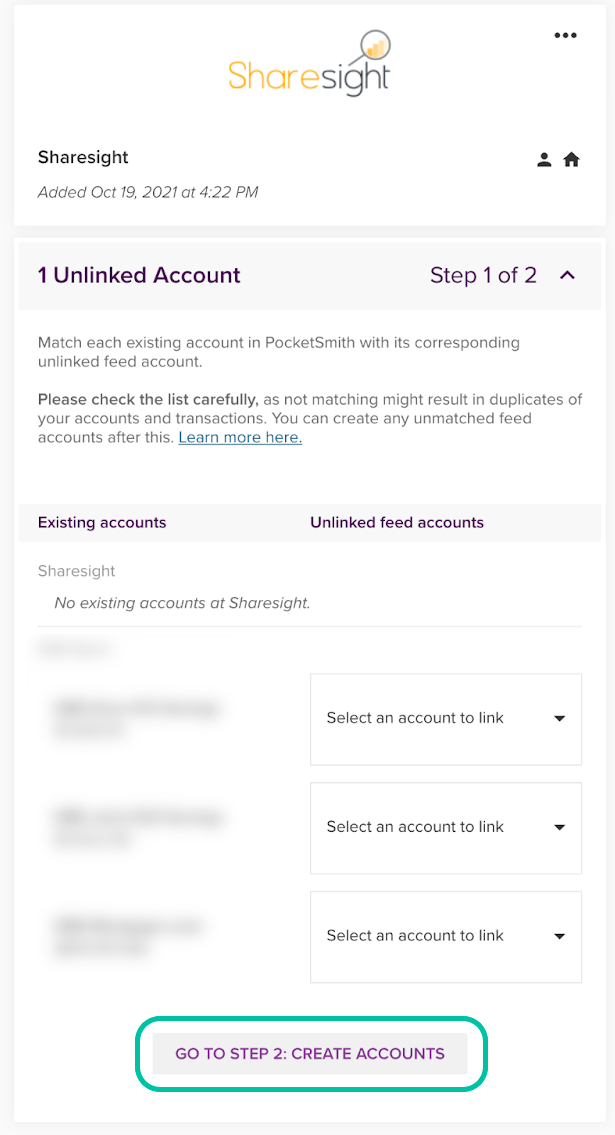Click the home icon beside Sharesight
This screenshot has width=615, height=1135.
point(572,160)
